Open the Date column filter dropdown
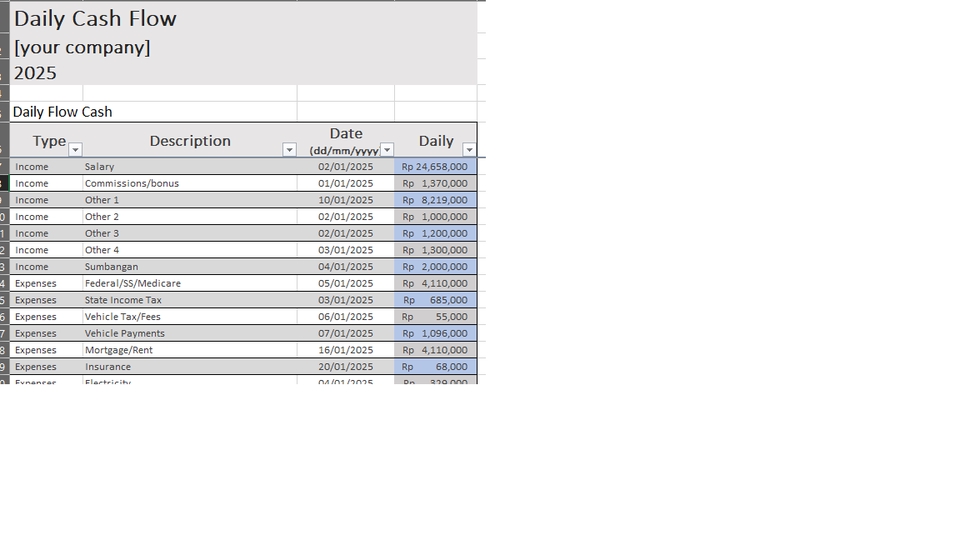 pyautogui.click(x=387, y=149)
